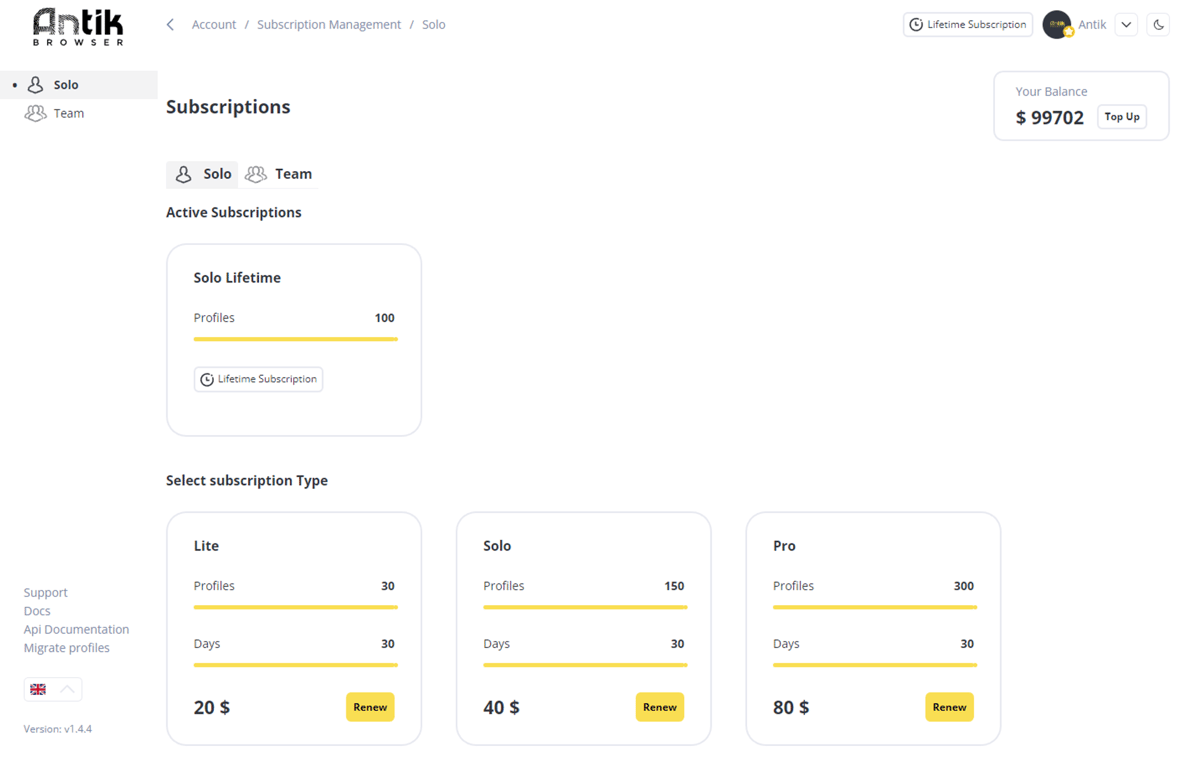Click the Solo Lifetime card title
1188x768 pixels.
pos(237,278)
